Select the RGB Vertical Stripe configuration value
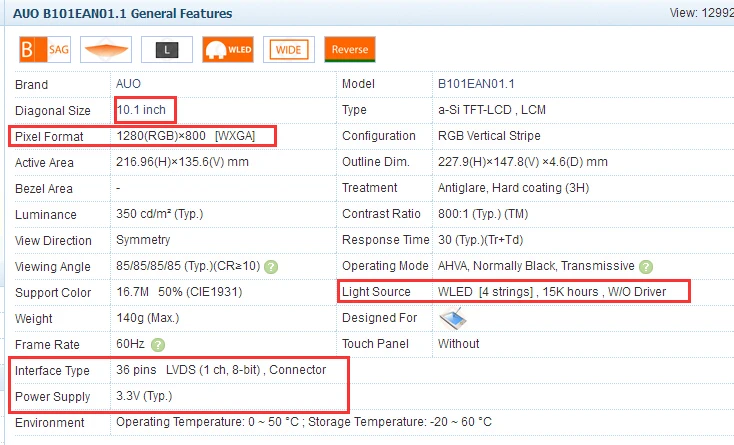This screenshot has height=445, width=734. [x=489, y=136]
